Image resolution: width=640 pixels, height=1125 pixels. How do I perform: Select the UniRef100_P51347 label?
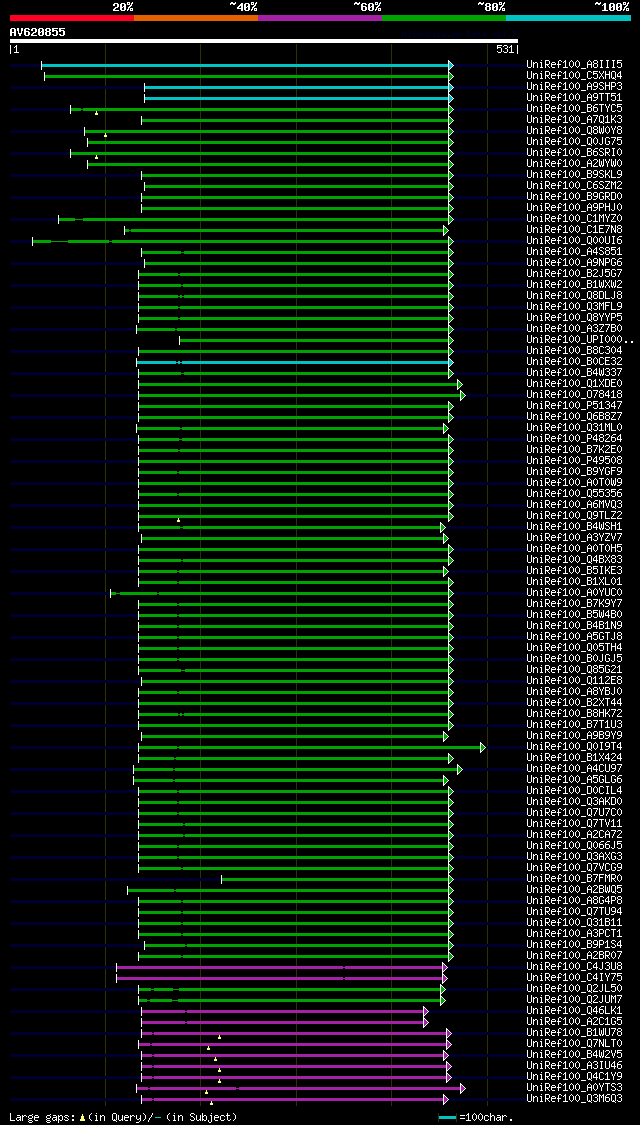coord(574,405)
